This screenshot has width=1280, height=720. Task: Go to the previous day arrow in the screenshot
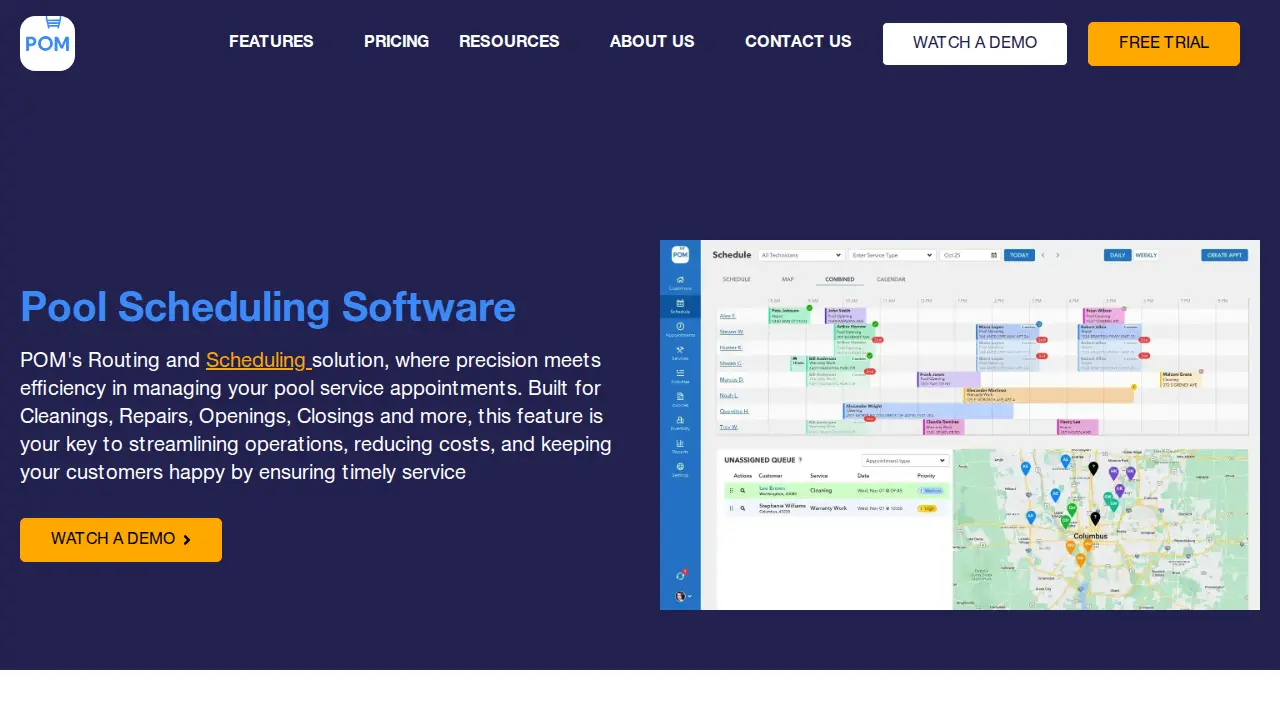pyautogui.click(x=1043, y=255)
